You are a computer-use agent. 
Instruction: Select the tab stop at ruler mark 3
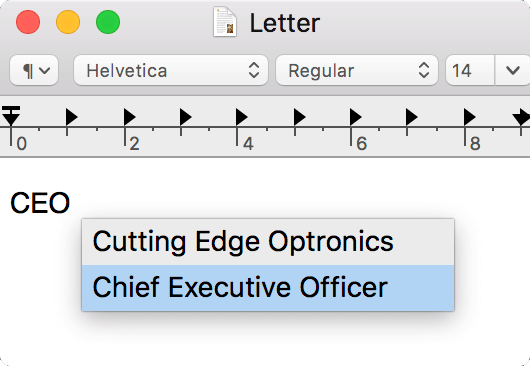(186, 117)
